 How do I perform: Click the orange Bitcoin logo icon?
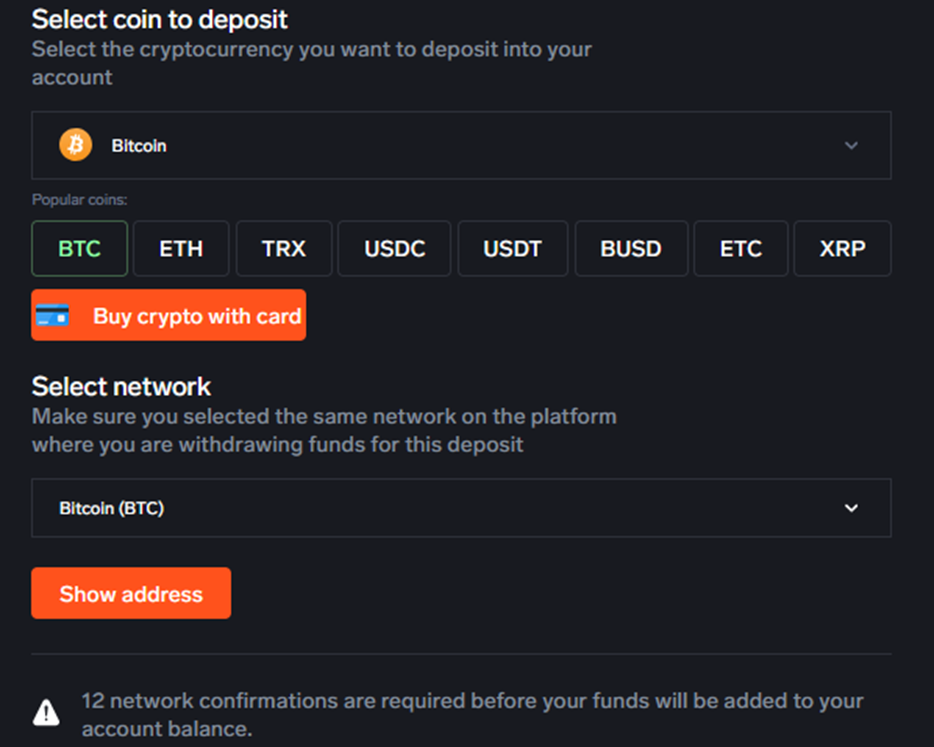[x=75, y=145]
